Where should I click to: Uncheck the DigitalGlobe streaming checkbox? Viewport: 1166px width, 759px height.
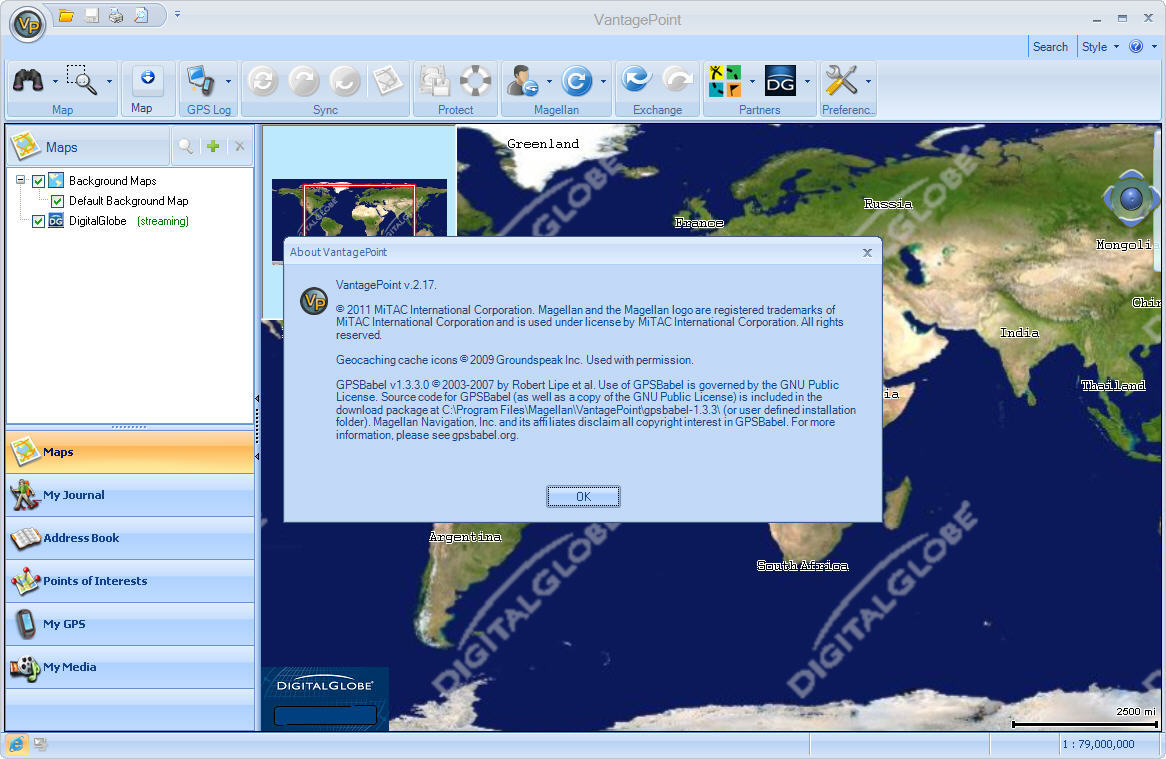tap(38, 221)
